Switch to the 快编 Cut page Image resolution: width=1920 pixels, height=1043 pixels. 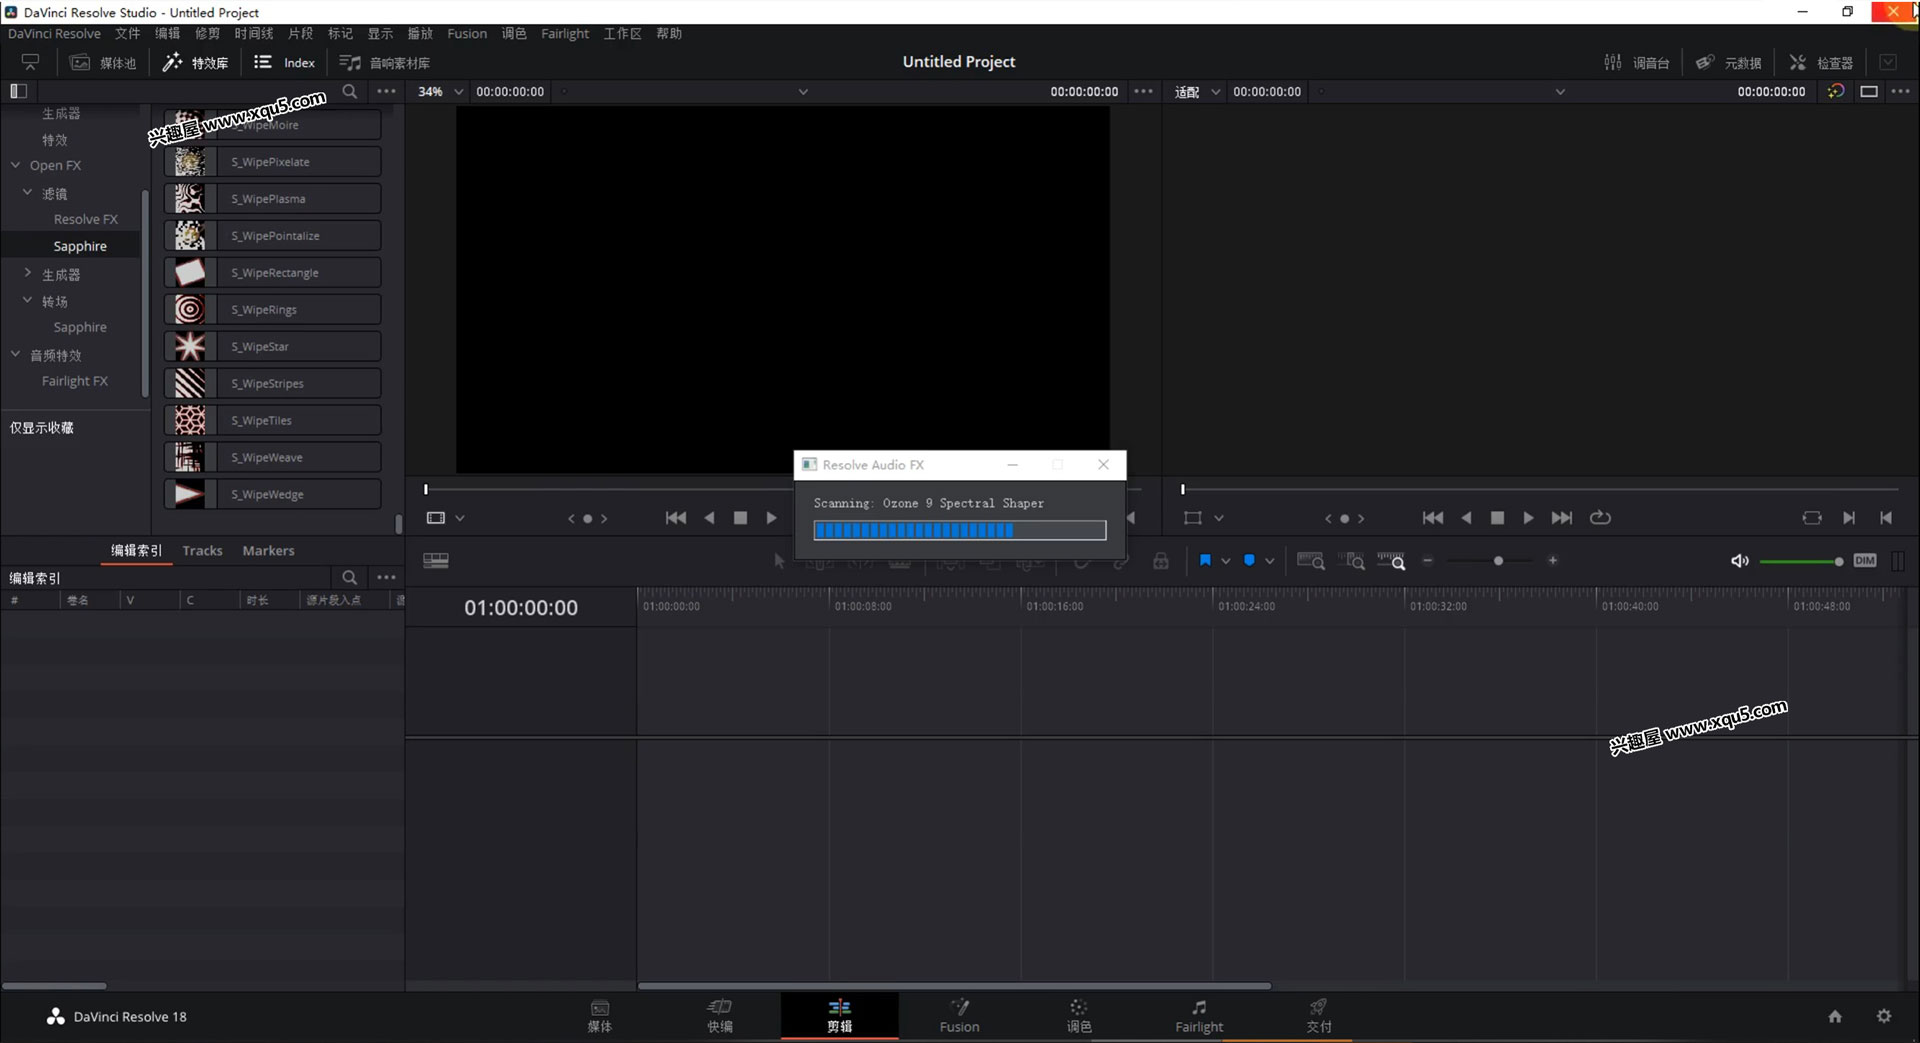[x=720, y=1016]
